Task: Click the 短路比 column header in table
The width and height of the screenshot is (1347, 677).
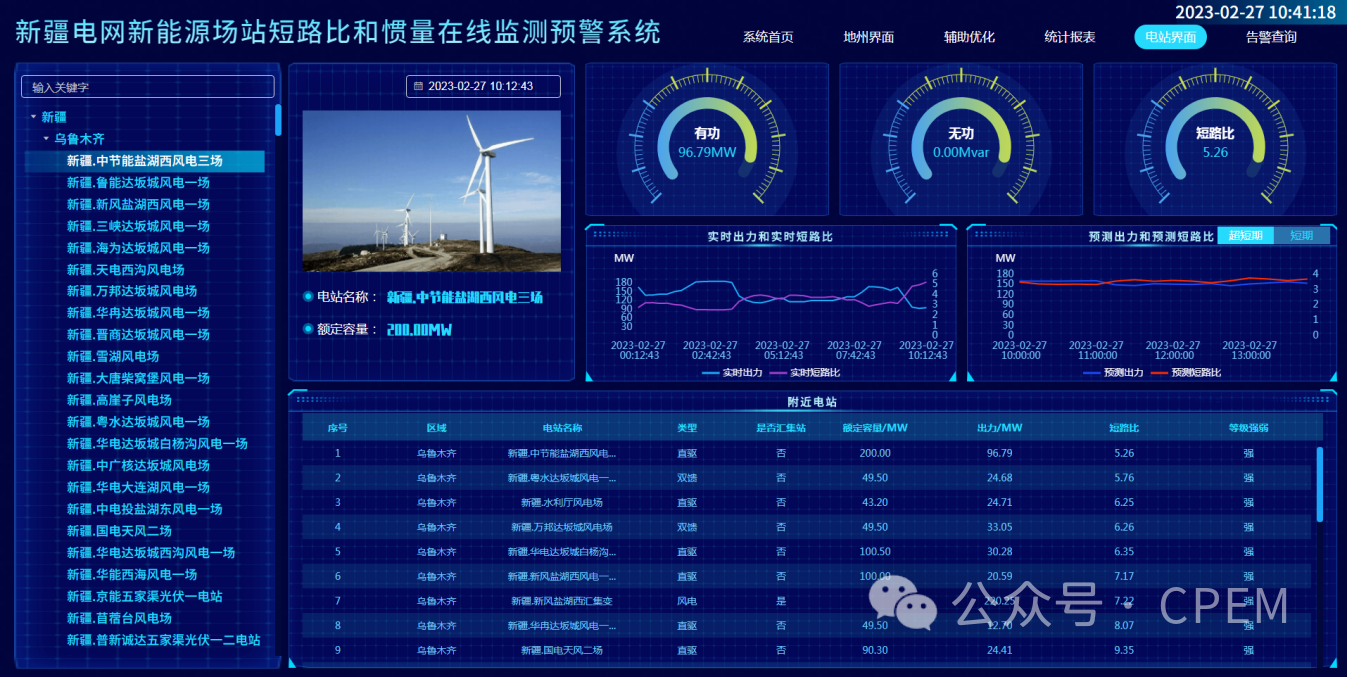Action: tap(1124, 428)
